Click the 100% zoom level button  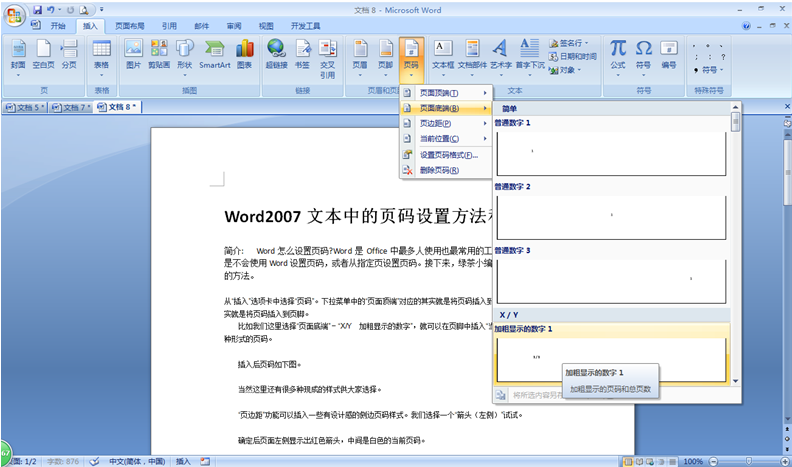coord(693,461)
